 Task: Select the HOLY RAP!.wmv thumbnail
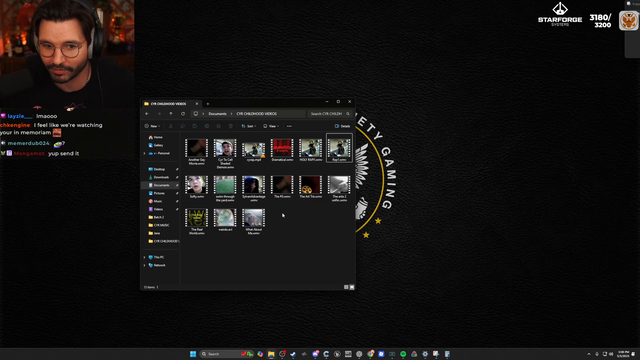[x=311, y=148]
